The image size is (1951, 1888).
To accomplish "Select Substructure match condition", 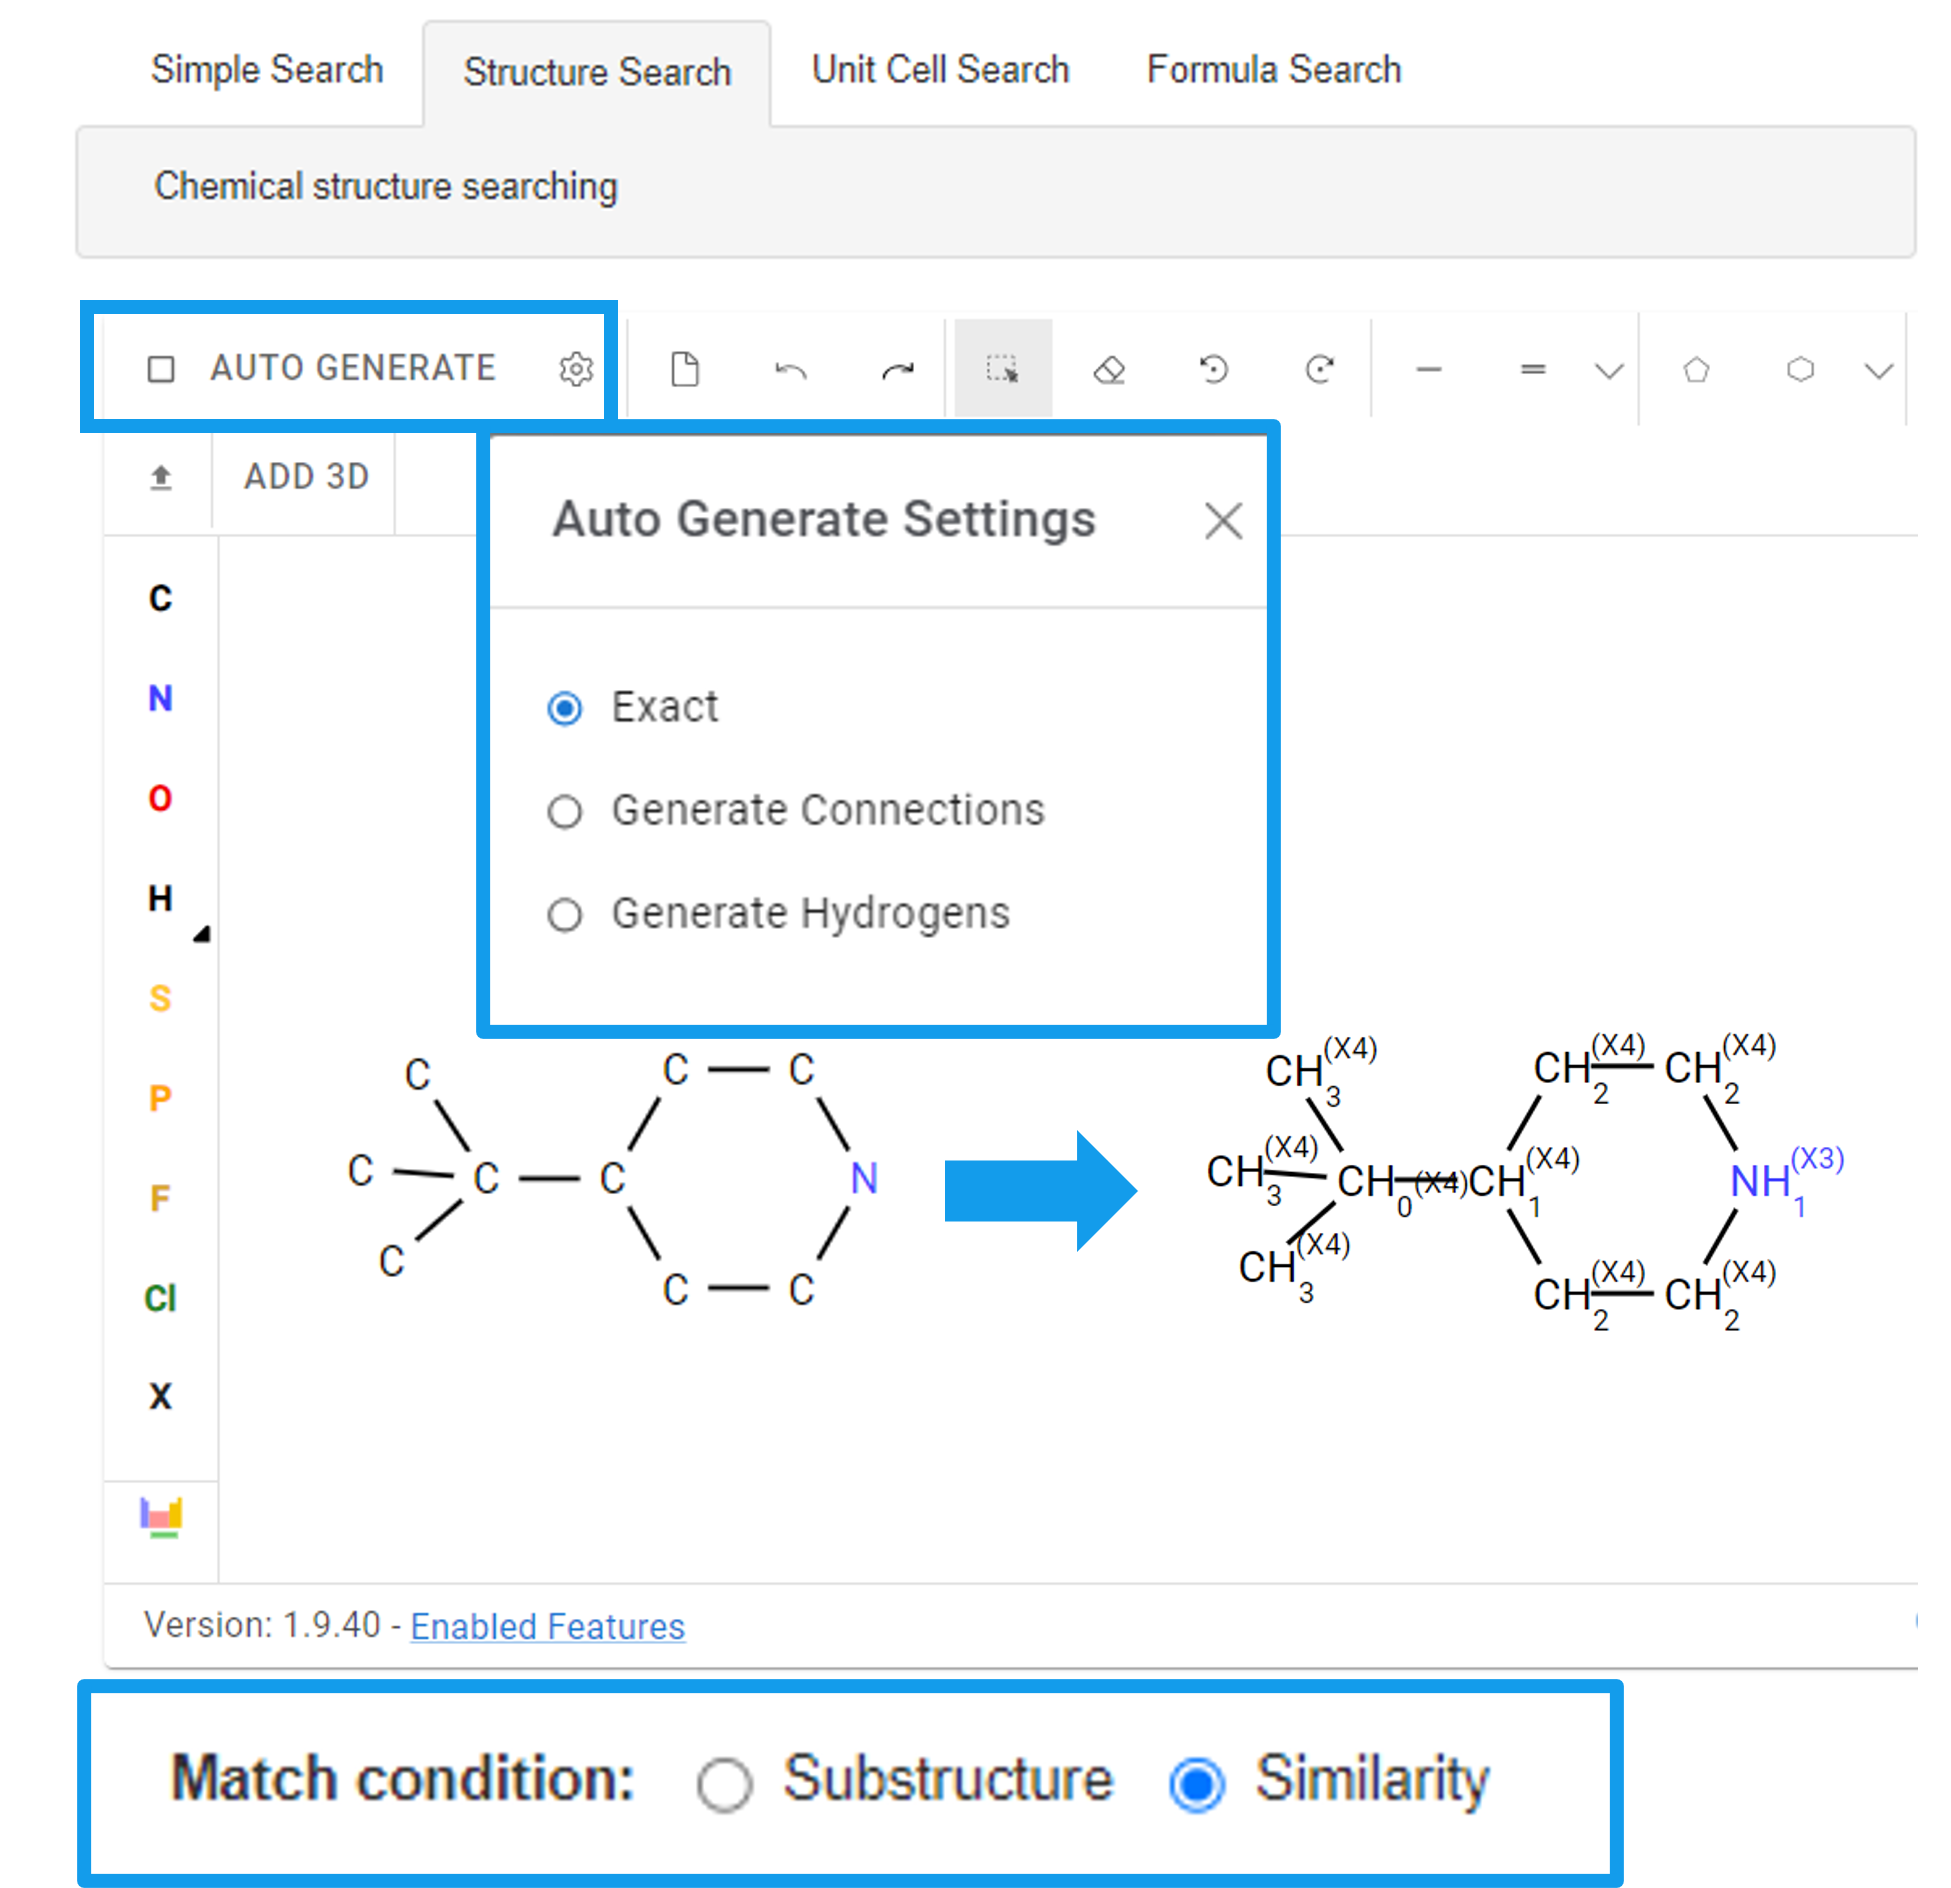I will (725, 1783).
